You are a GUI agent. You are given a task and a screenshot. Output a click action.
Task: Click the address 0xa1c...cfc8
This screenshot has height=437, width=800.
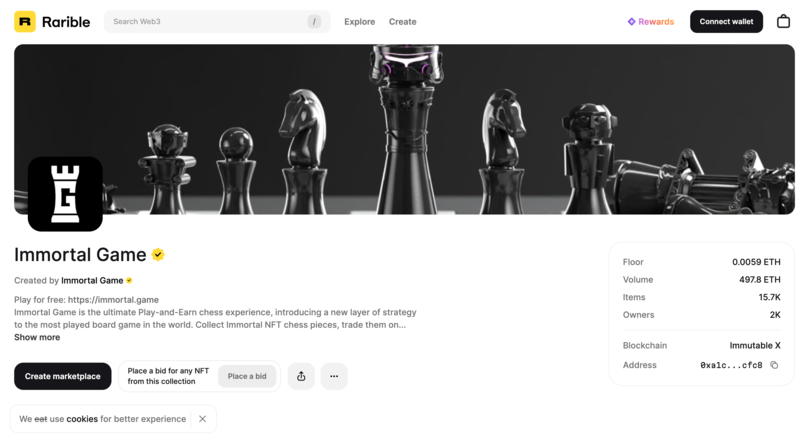pyautogui.click(x=731, y=365)
